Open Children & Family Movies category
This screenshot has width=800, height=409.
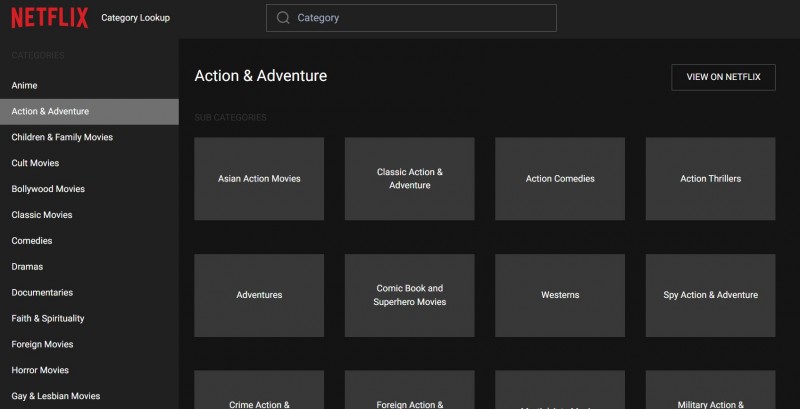click(x=62, y=137)
